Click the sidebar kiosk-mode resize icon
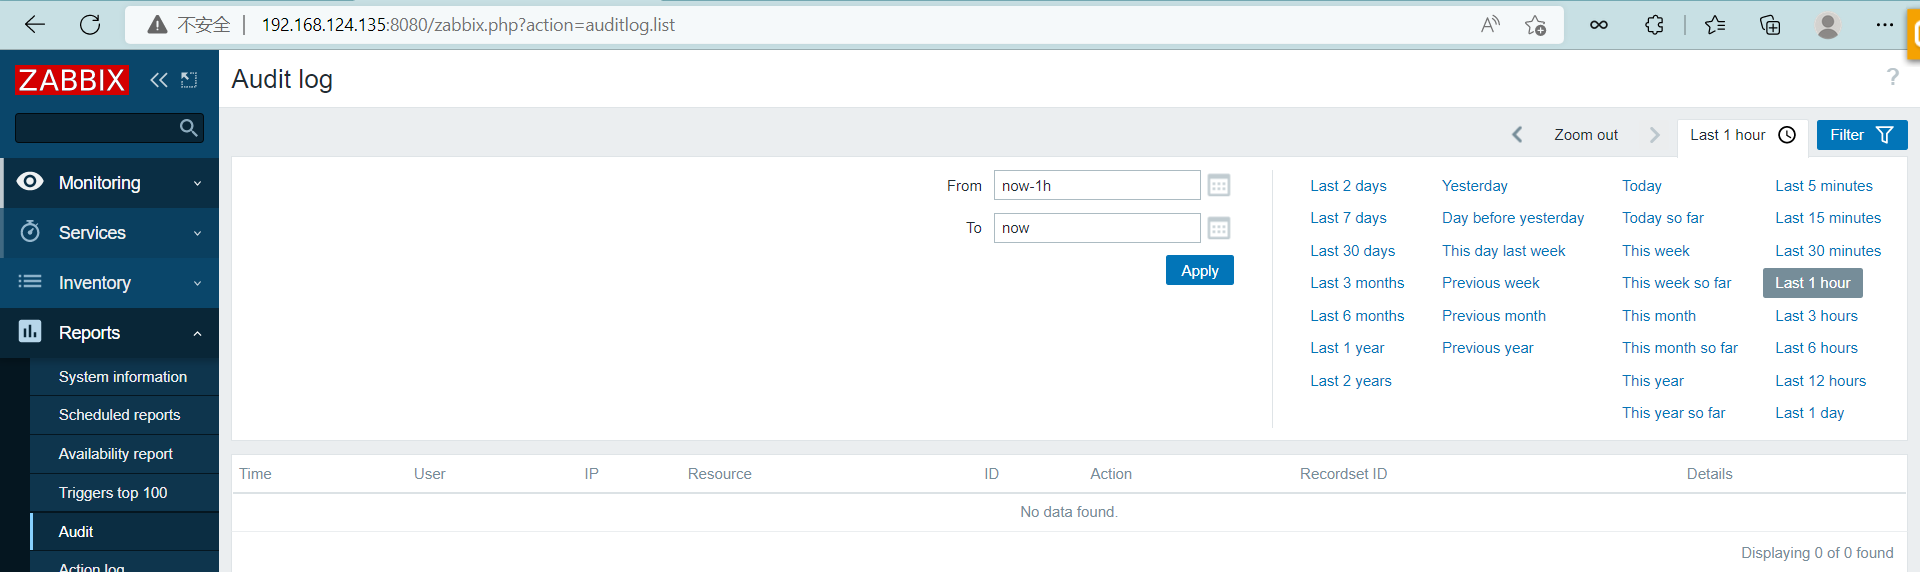The width and height of the screenshot is (1920, 572). pyautogui.click(x=189, y=80)
